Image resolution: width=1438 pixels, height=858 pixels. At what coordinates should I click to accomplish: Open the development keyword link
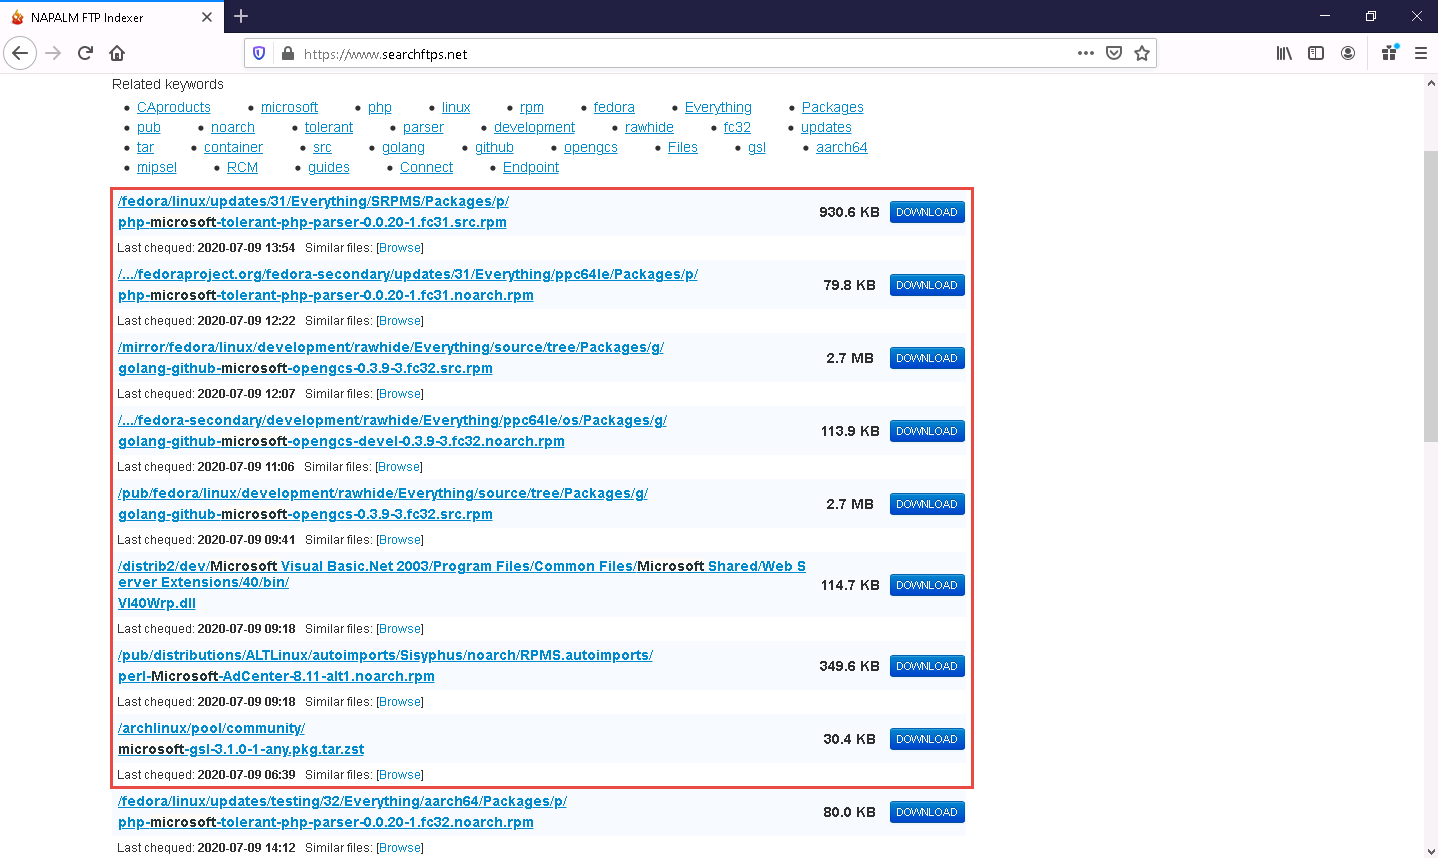pyautogui.click(x=534, y=127)
